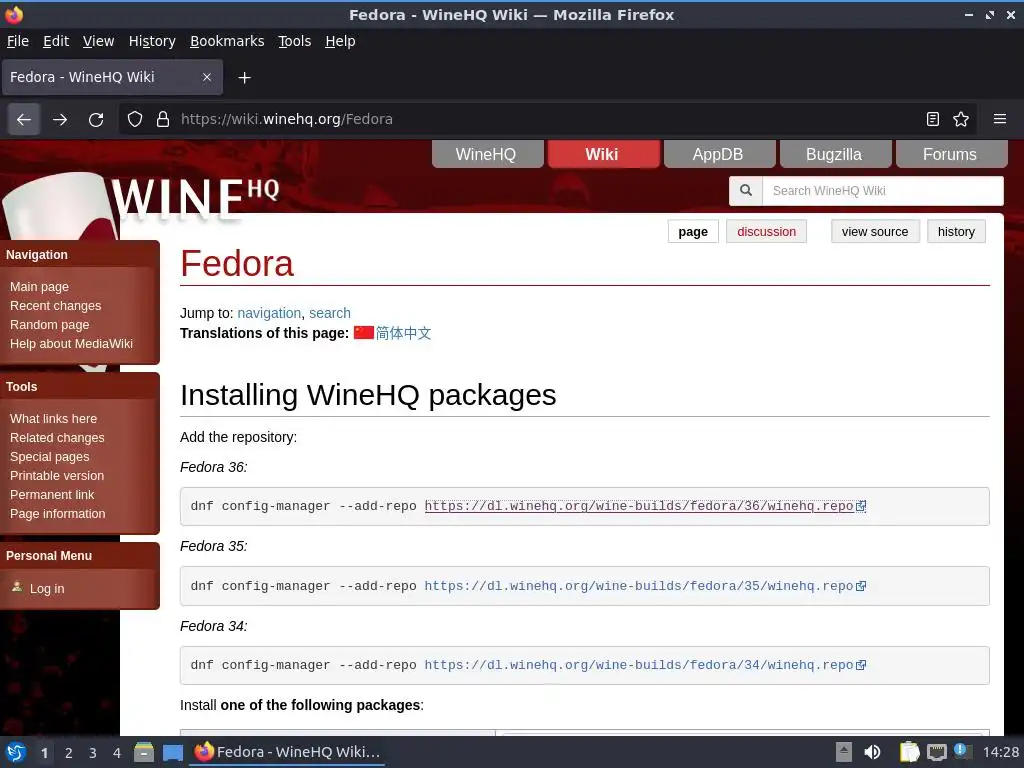Open the clipboard manager tray icon

[x=909, y=752]
